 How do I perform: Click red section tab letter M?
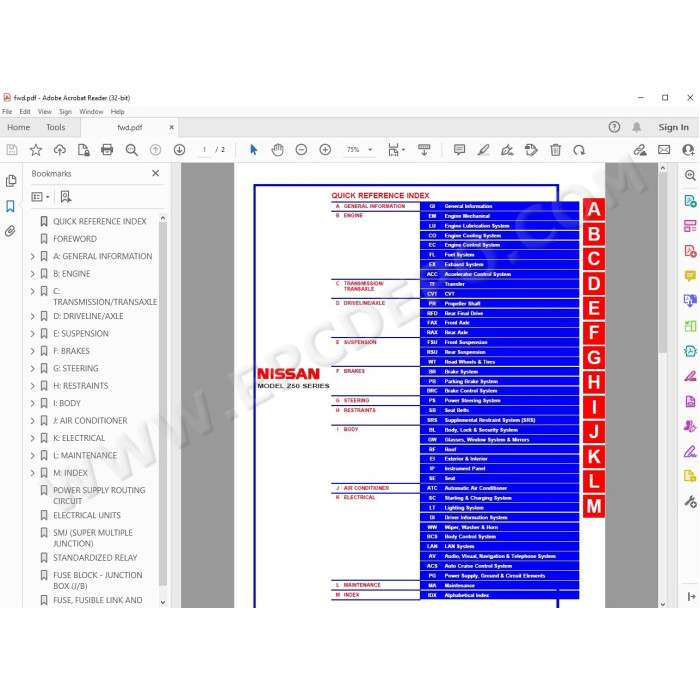(594, 506)
